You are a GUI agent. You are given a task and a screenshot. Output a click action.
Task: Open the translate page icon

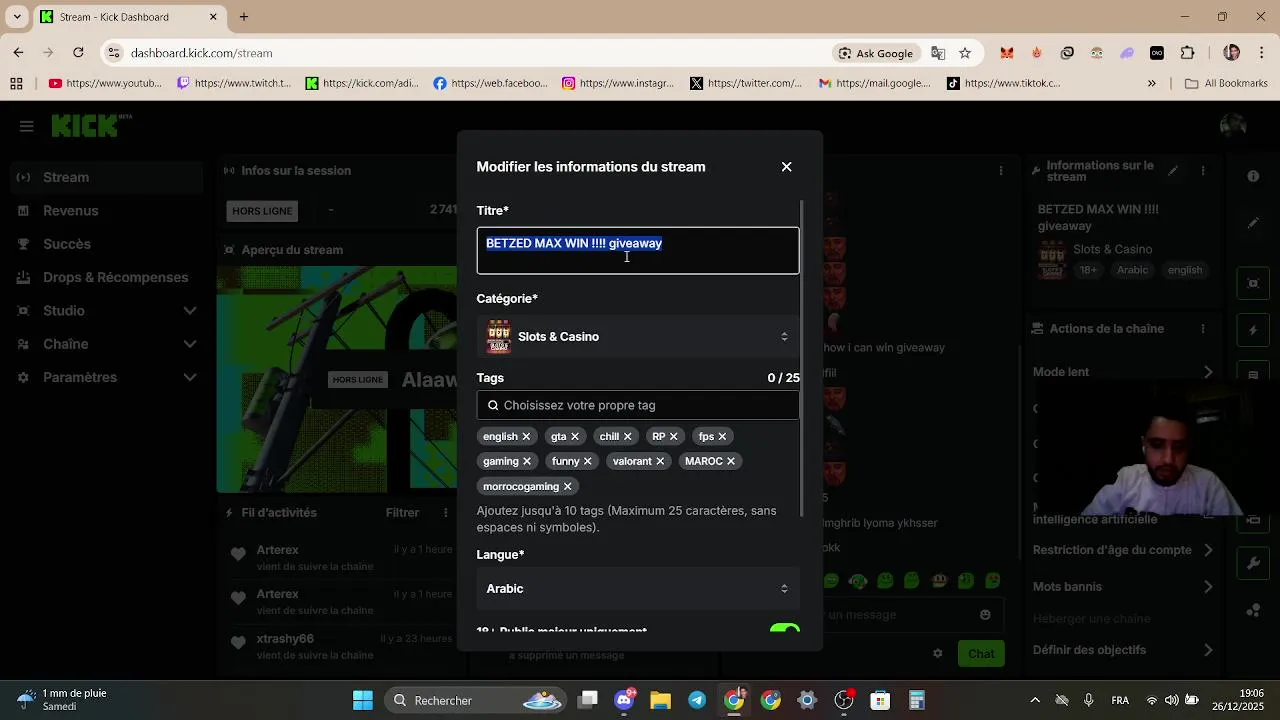[938, 53]
